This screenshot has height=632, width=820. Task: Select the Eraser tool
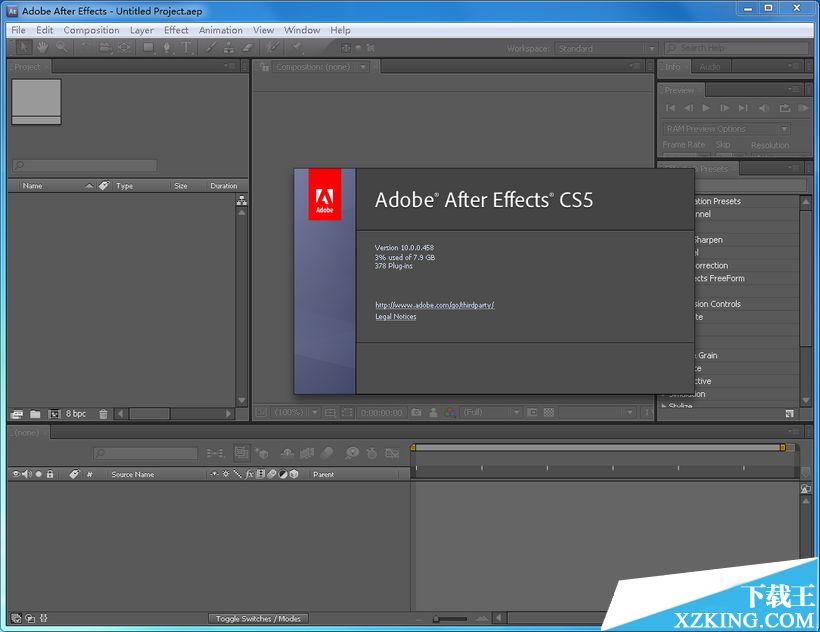[247, 48]
